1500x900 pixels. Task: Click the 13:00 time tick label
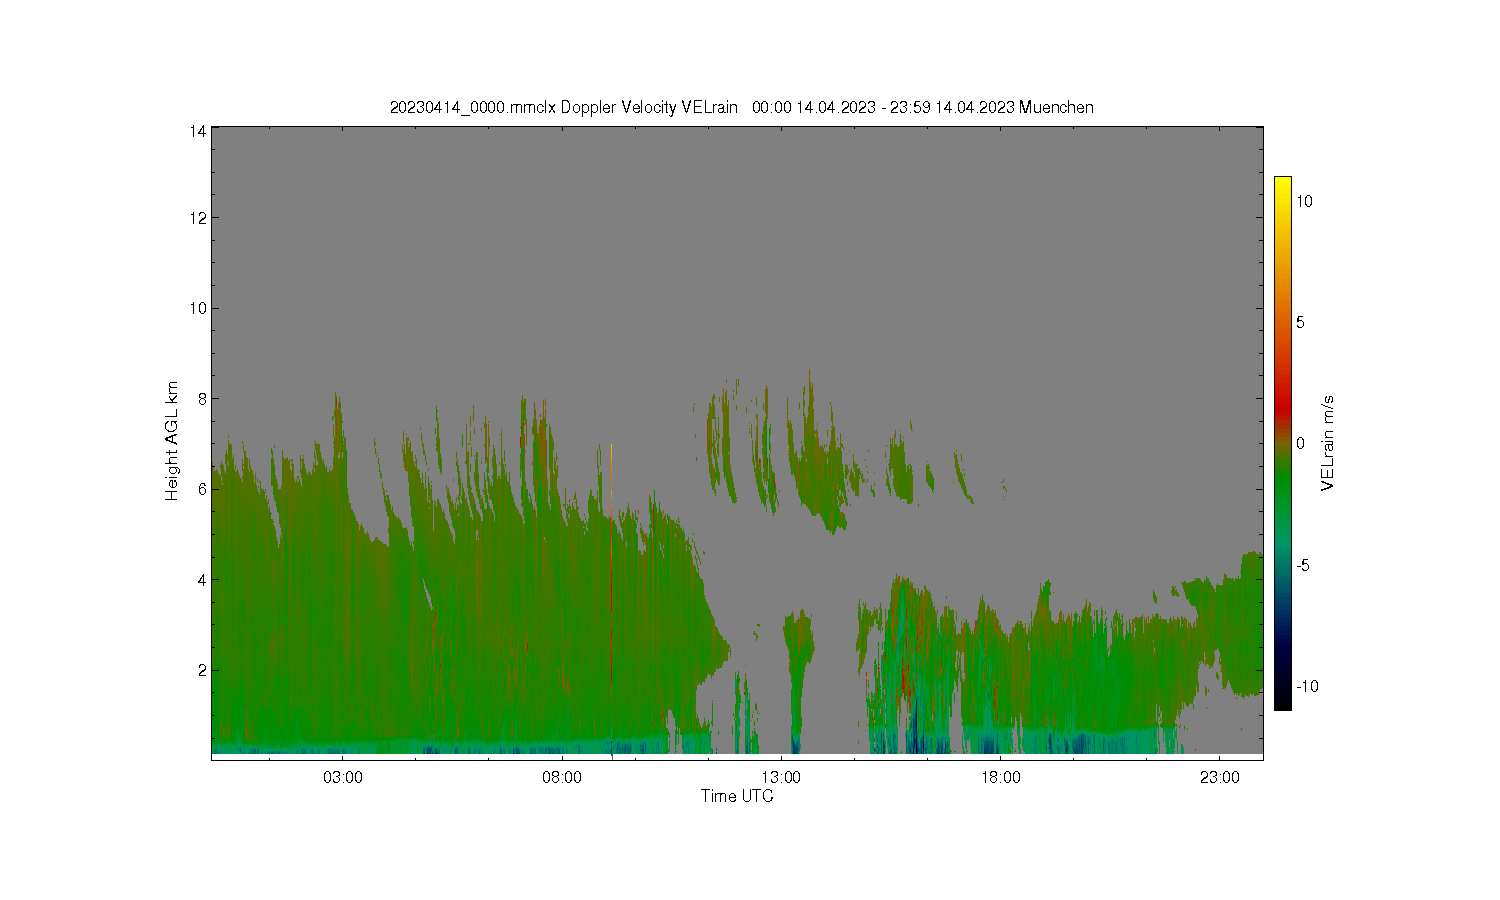[781, 778]
